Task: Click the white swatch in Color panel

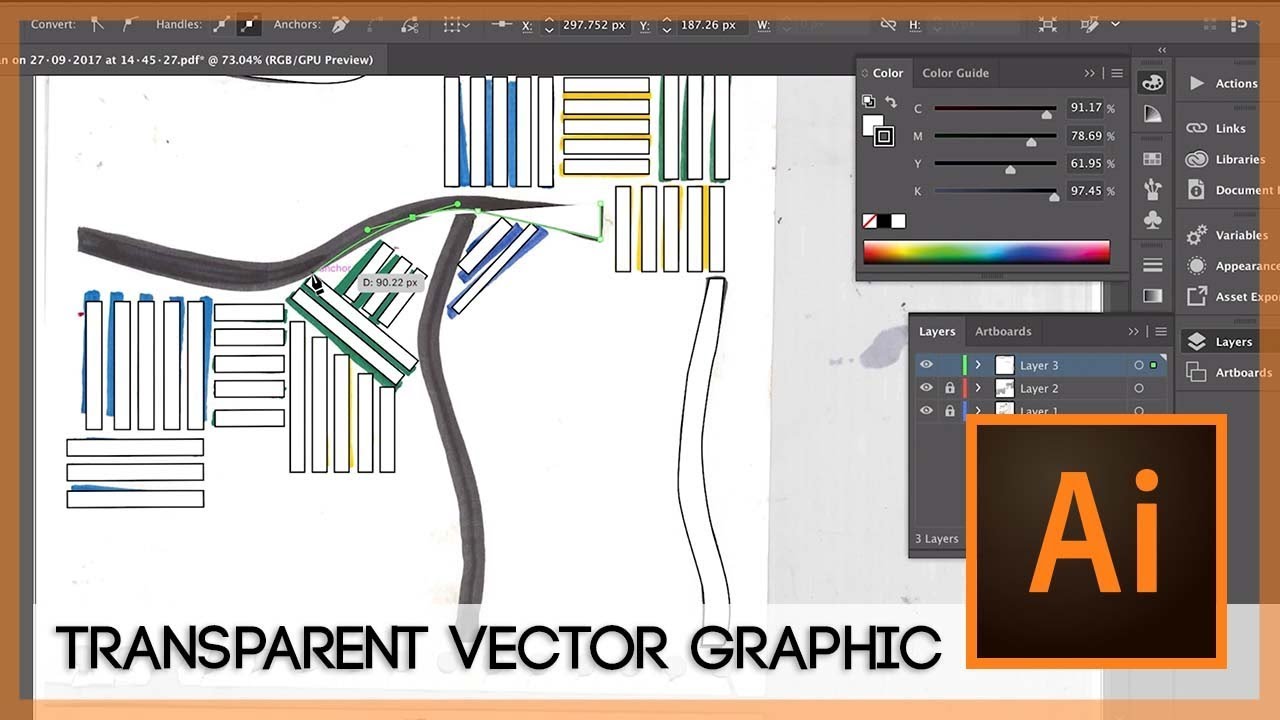Action: coord(898,221)
